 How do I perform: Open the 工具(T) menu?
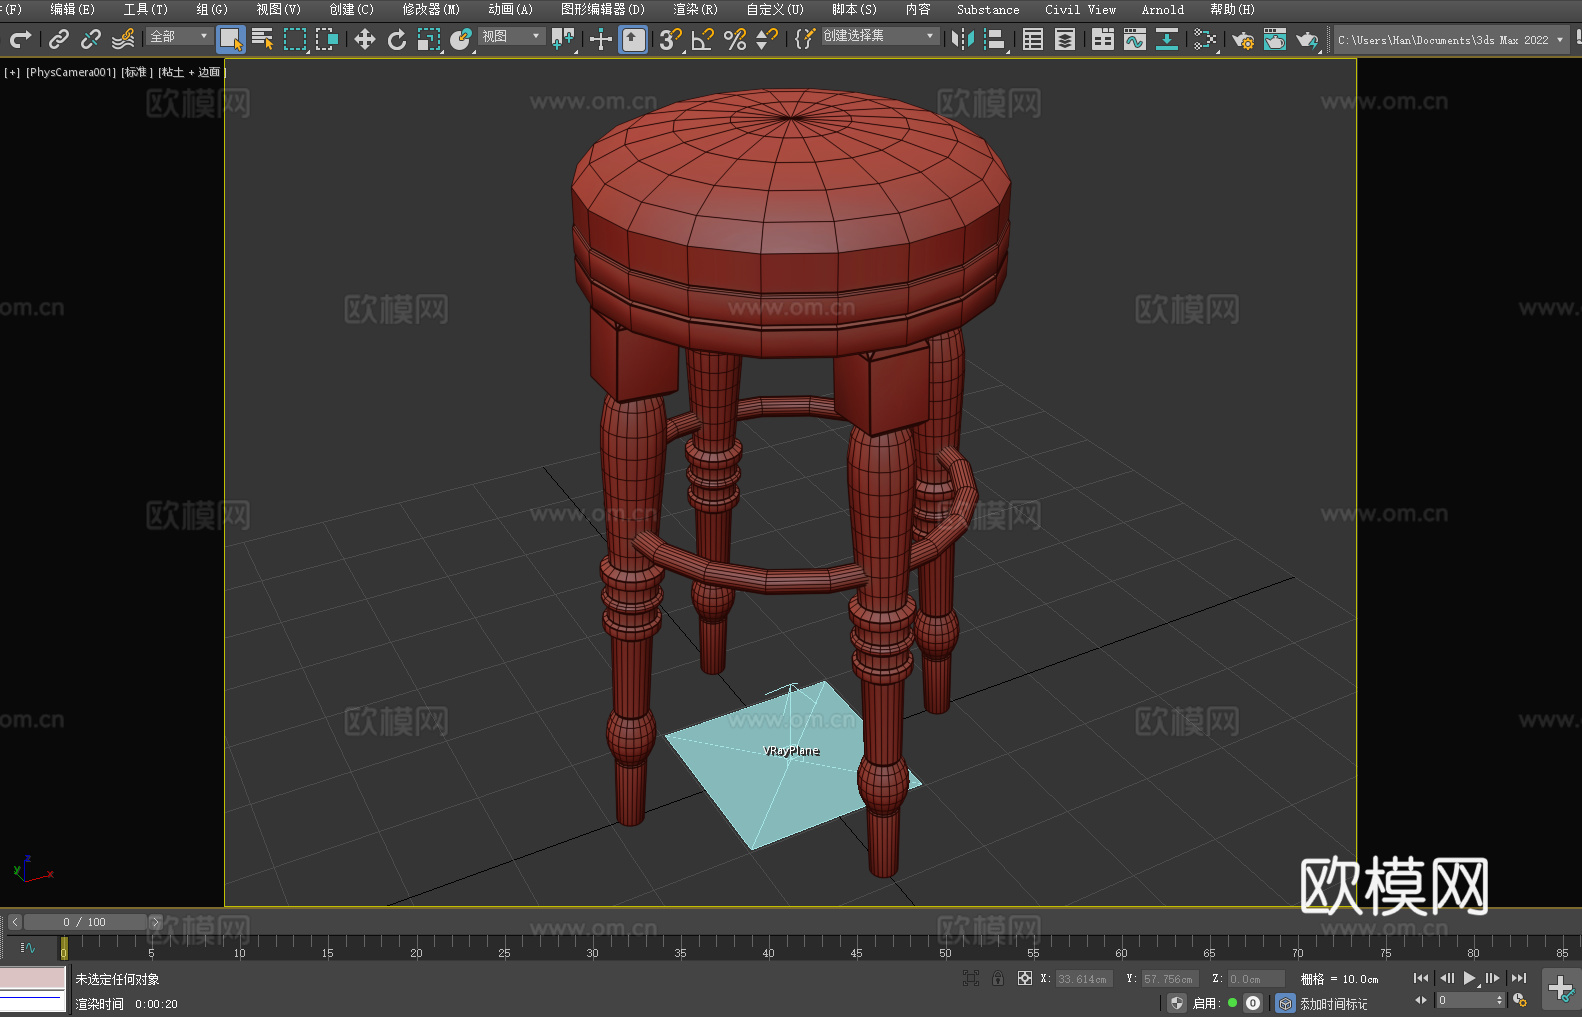coord(145,9)
